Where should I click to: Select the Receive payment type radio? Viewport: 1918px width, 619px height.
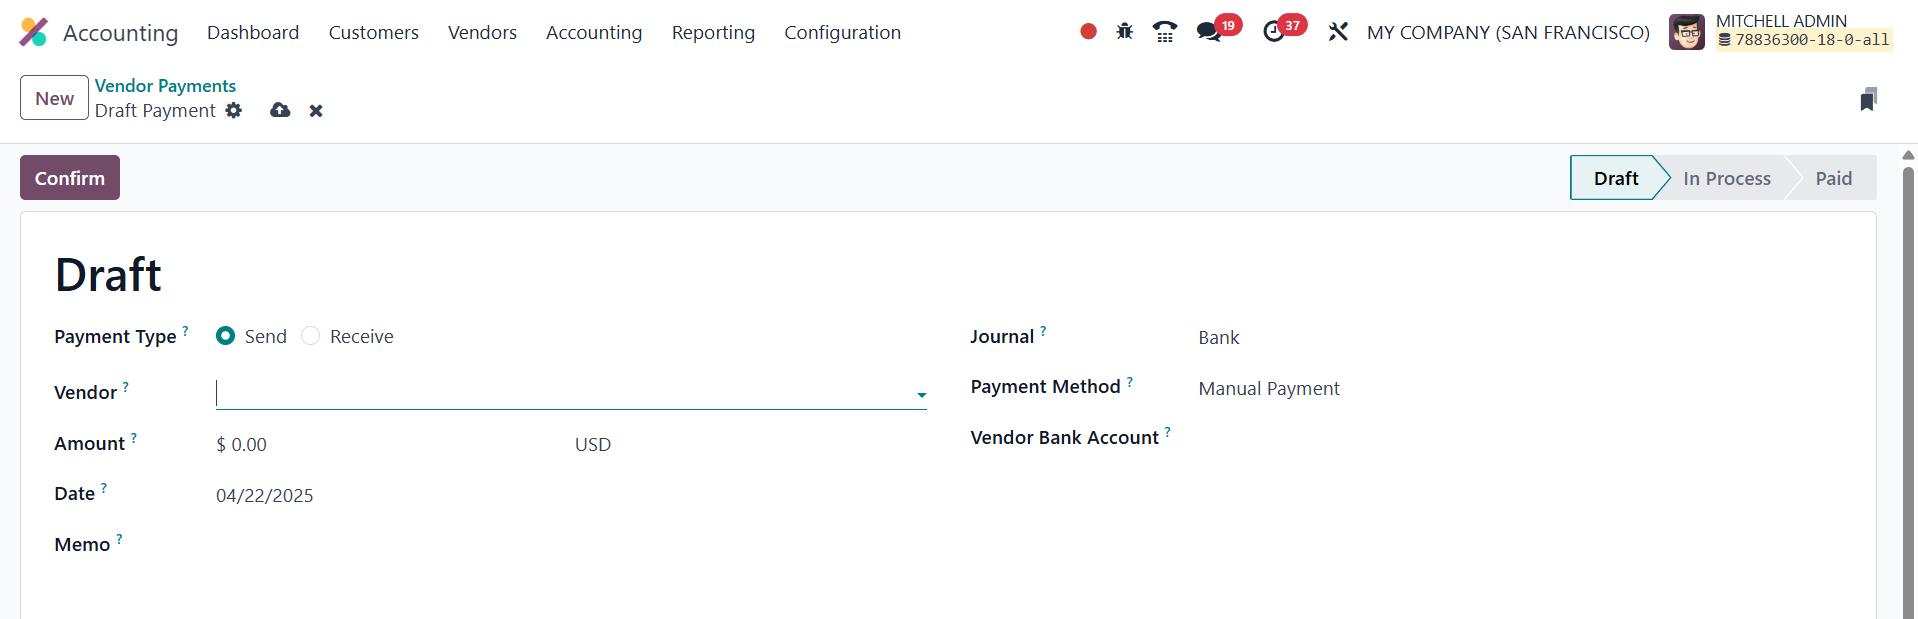tap(311, 336)
